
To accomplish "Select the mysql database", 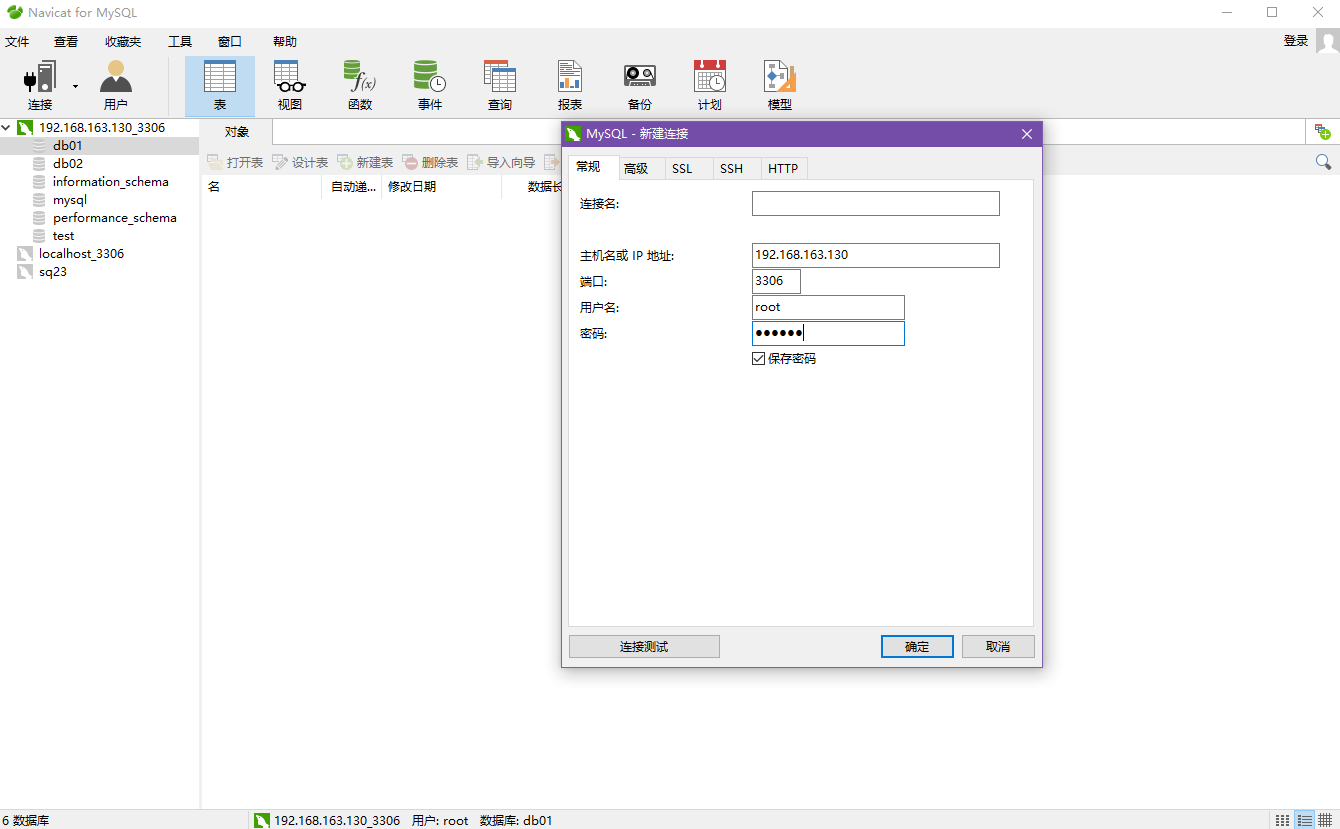I will click(x=70, y=200).
